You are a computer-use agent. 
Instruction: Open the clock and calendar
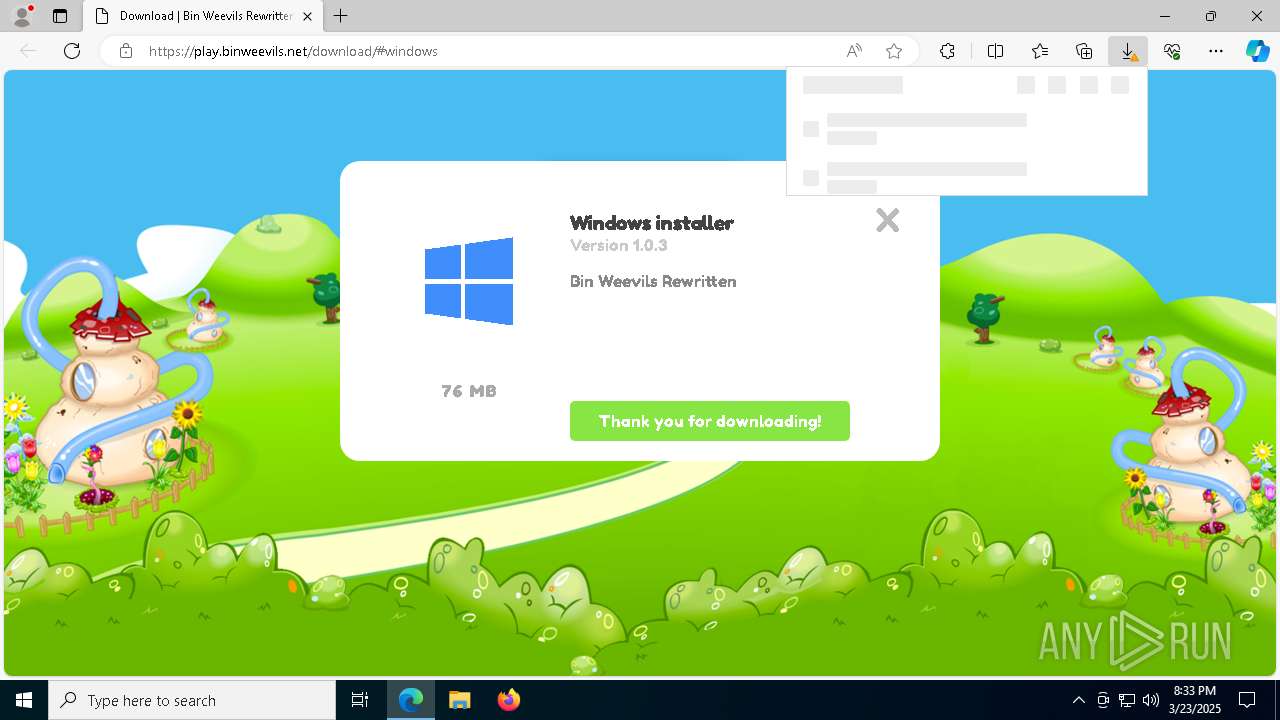[1194, 700]
